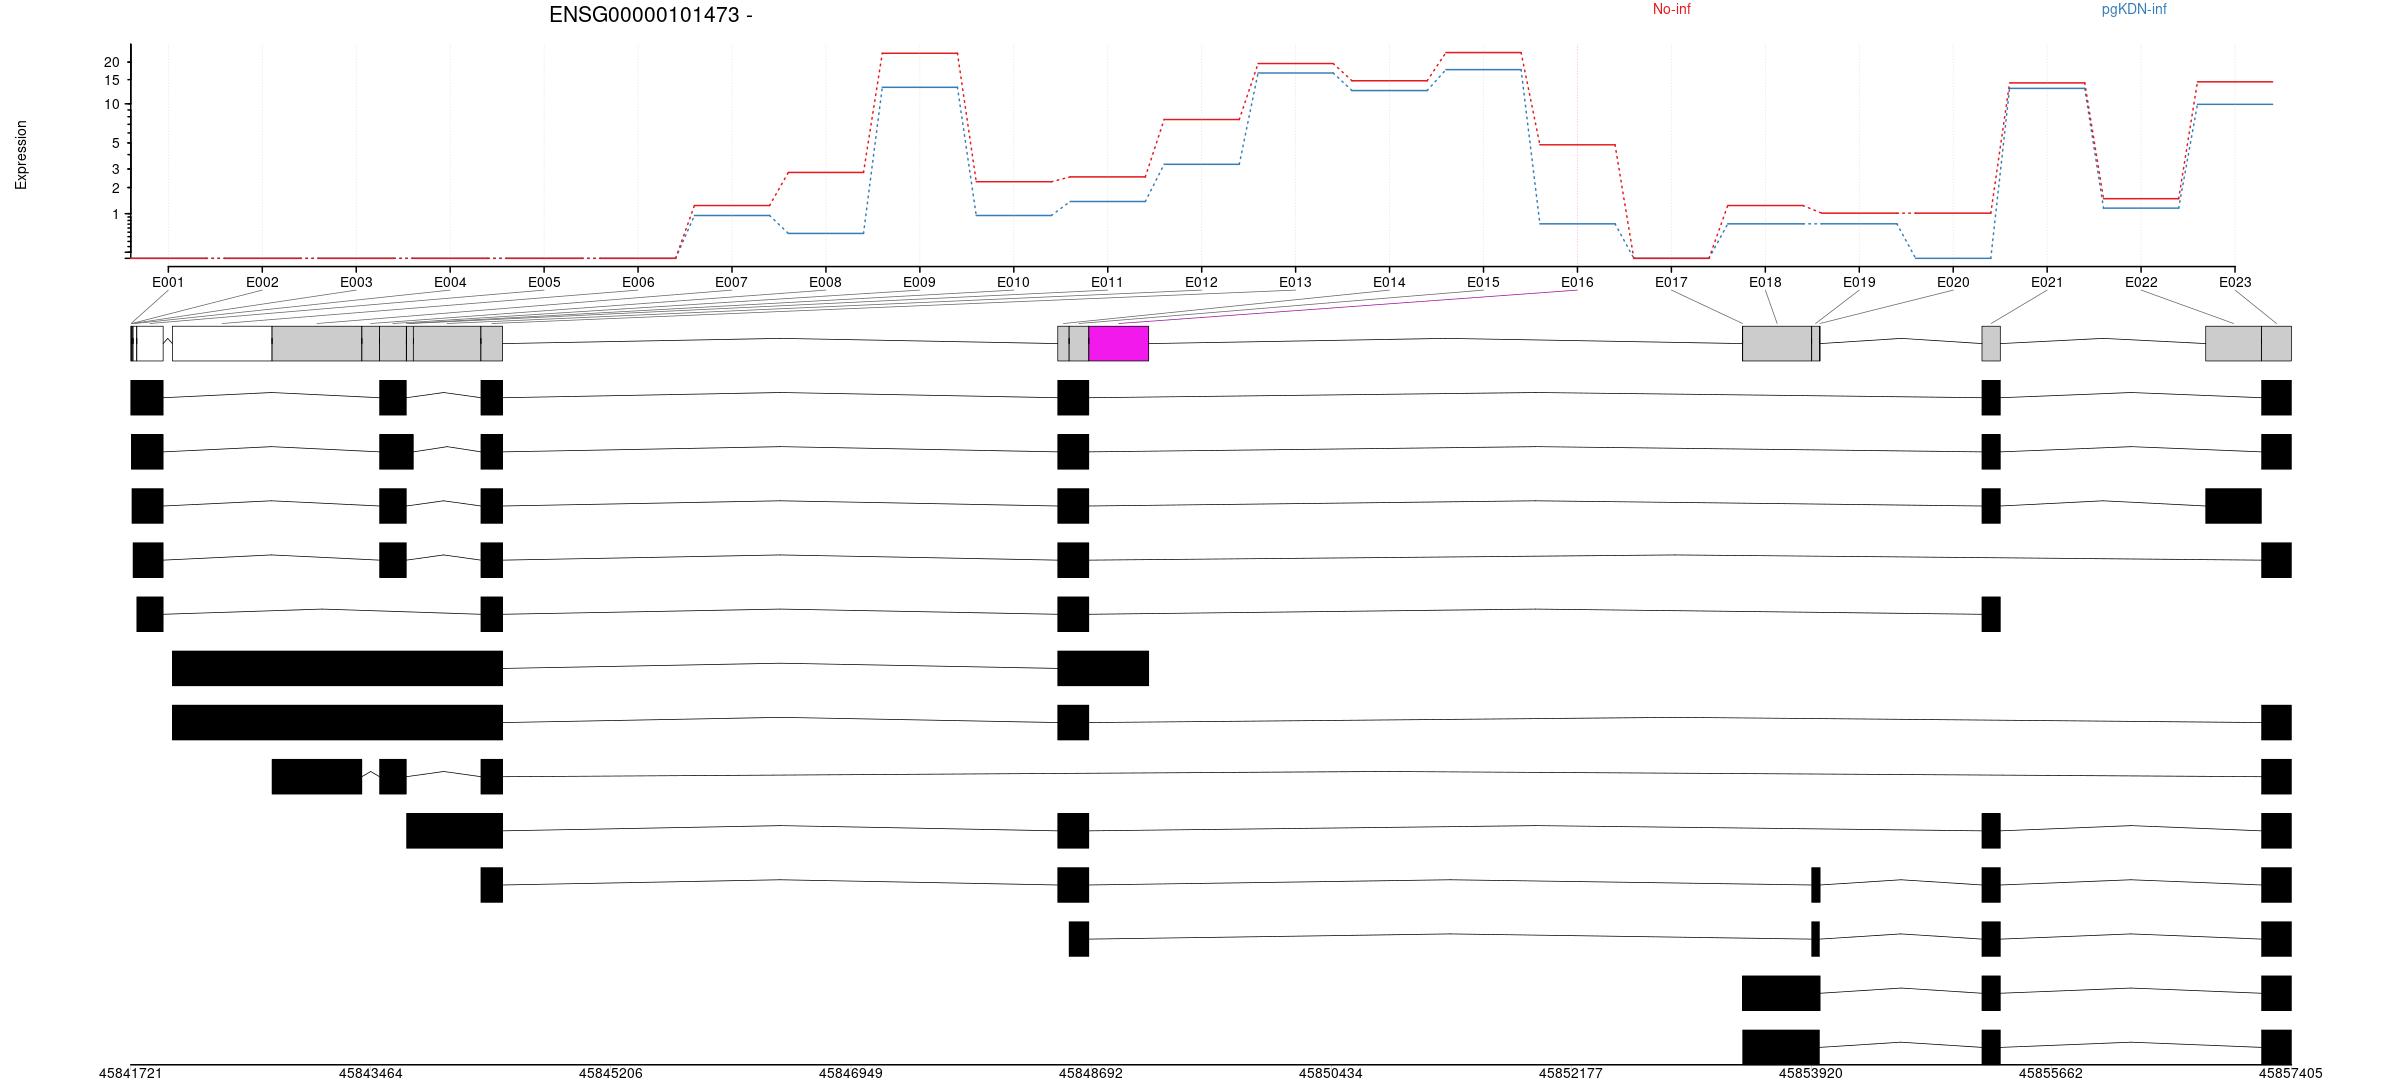2400x1090 pixels.
Task: Click blue pgKDN-inf line segment above E023
Action: (x=2235, y=104)
